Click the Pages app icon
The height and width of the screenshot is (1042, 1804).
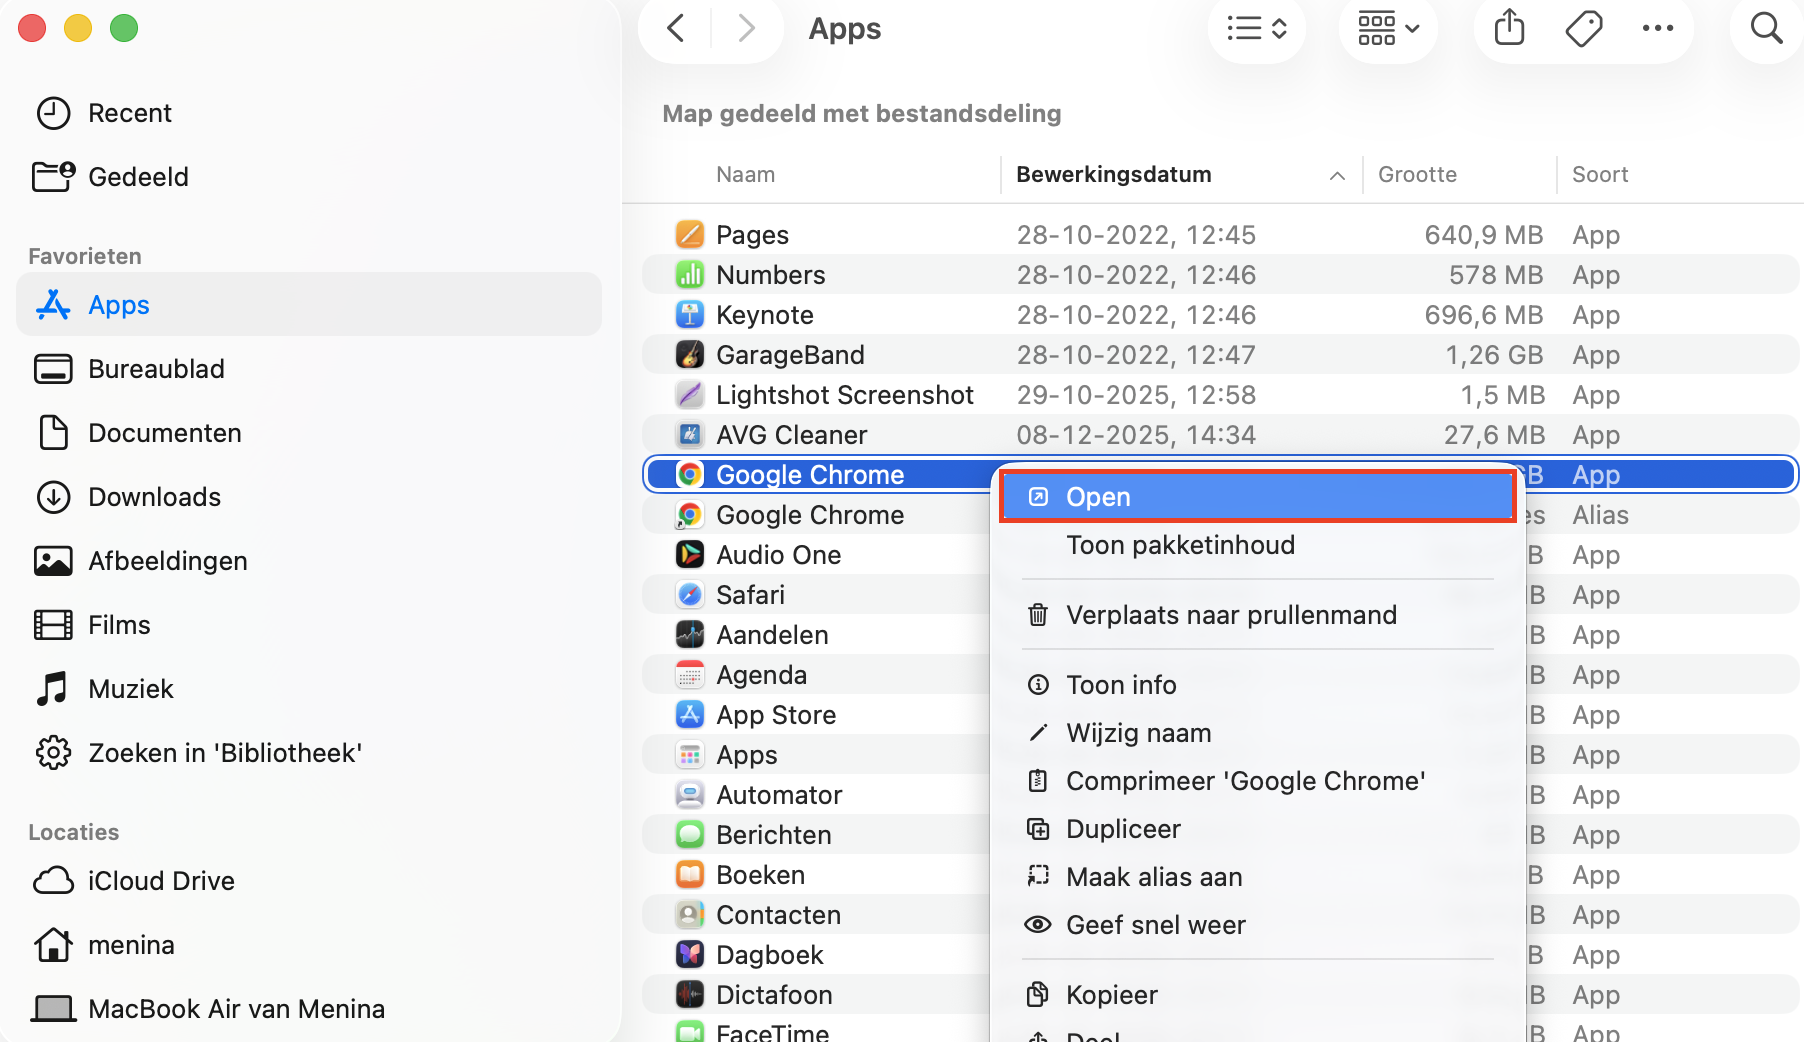pos(690,234)
